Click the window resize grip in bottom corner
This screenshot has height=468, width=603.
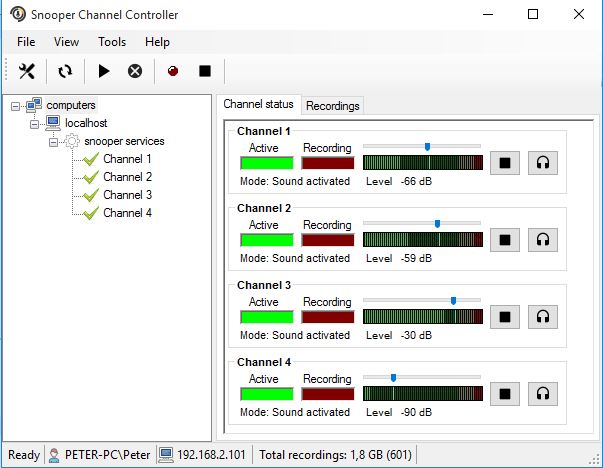point(595,460)
